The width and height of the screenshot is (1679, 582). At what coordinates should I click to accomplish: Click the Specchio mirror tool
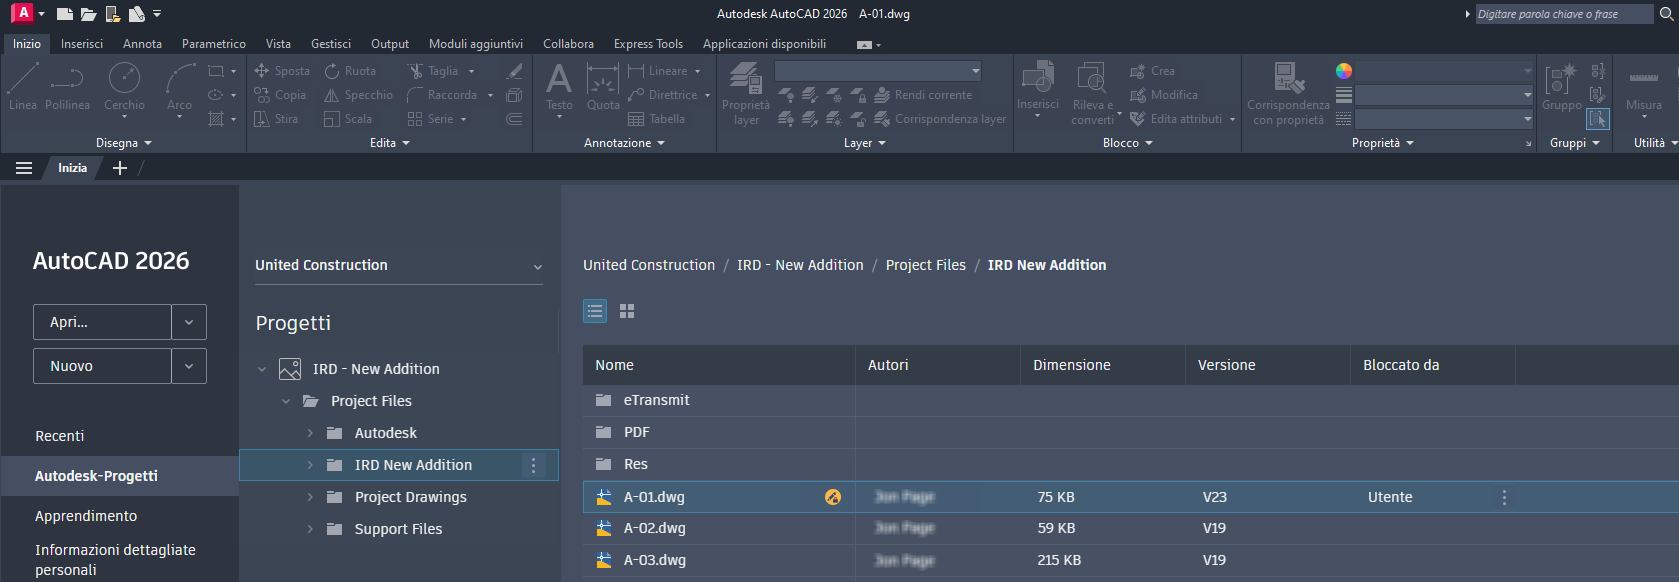pos(358,95)
